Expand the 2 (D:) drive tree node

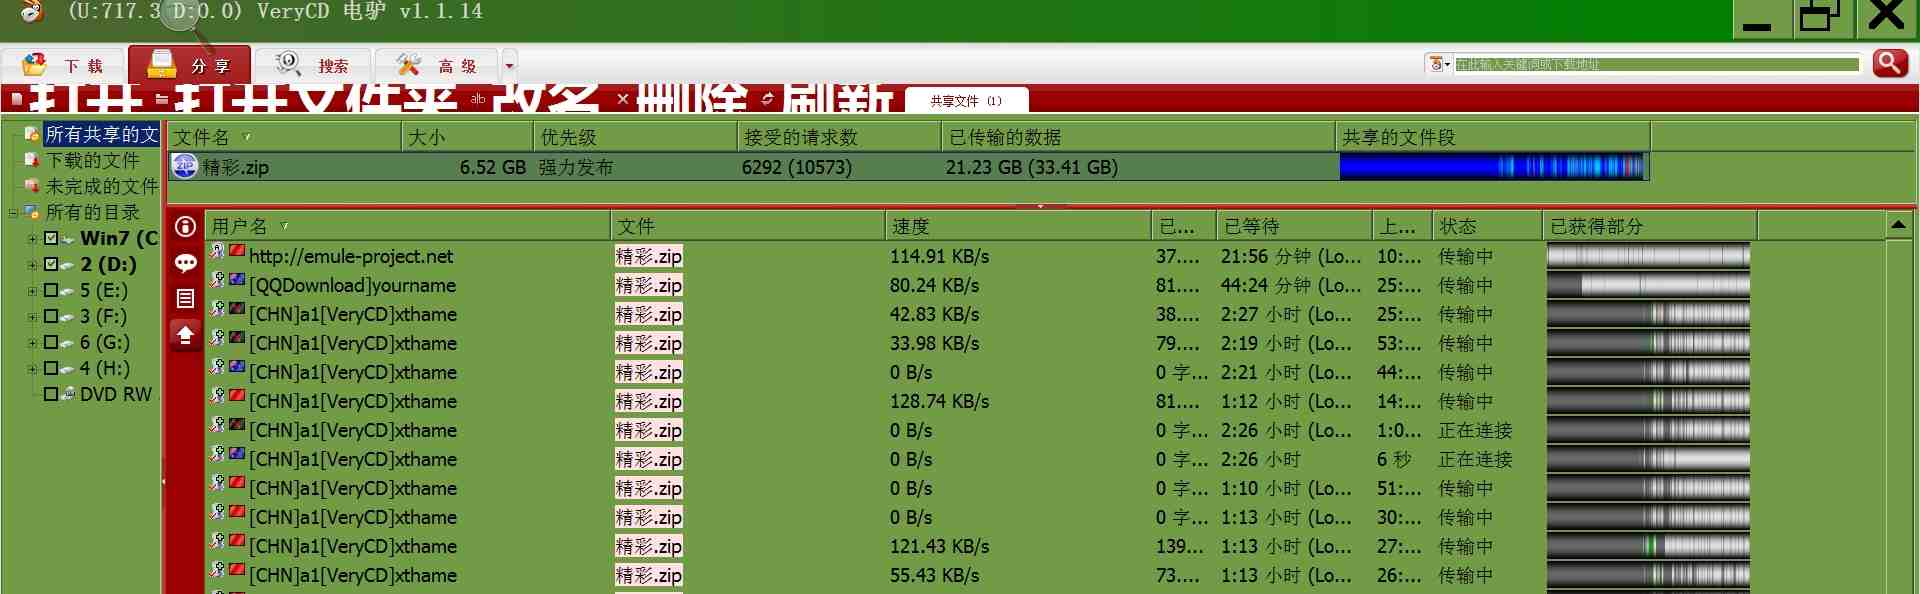pyautogui.click(x=32, y=265)
